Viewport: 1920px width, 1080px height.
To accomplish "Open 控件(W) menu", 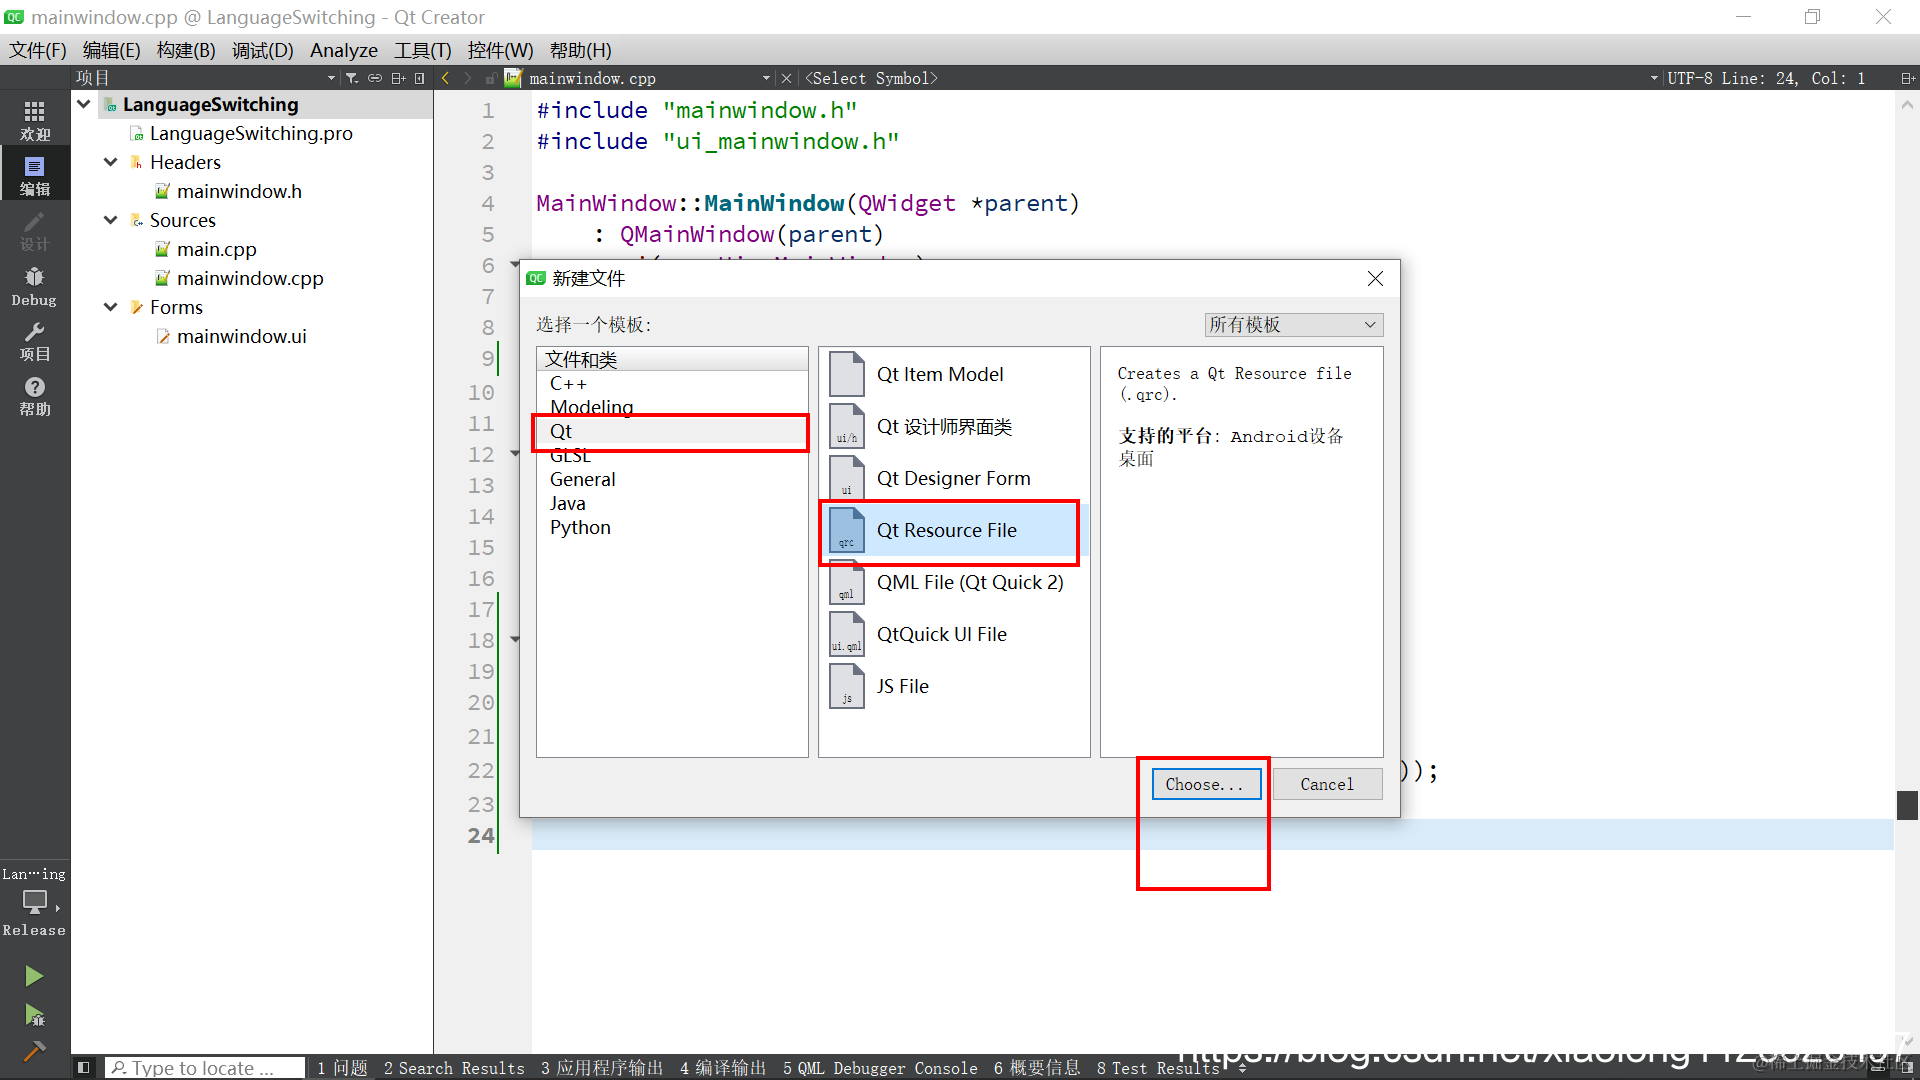I will (x=500, y=50).
